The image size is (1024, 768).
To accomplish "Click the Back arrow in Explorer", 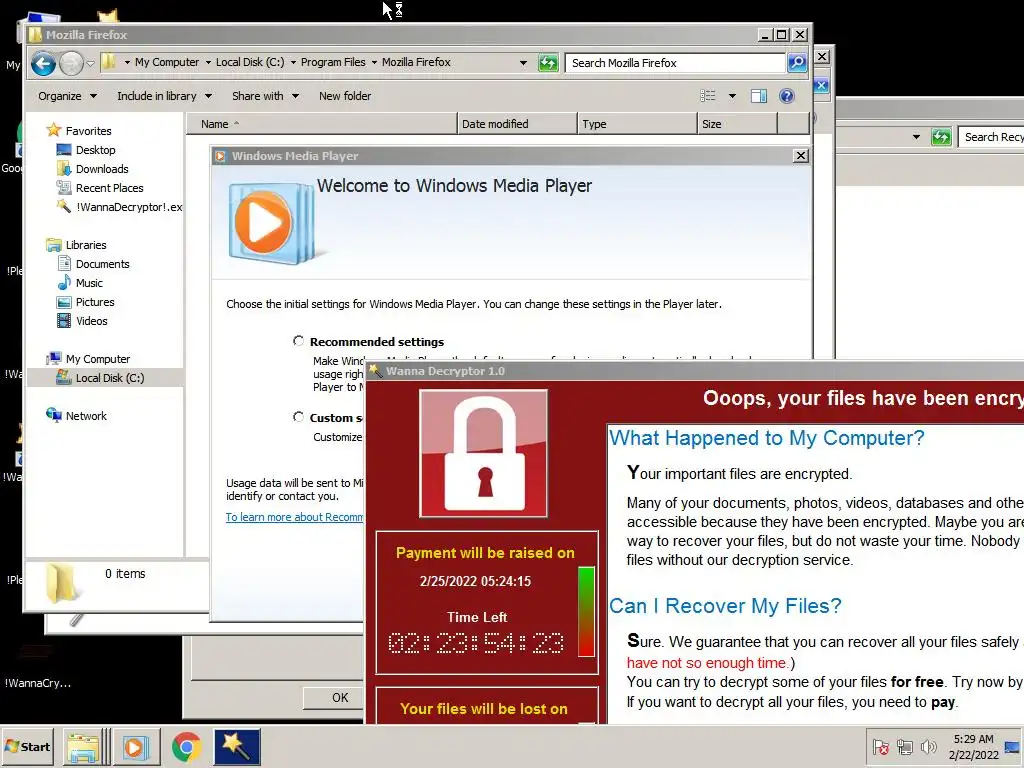I will coord(43,63).
